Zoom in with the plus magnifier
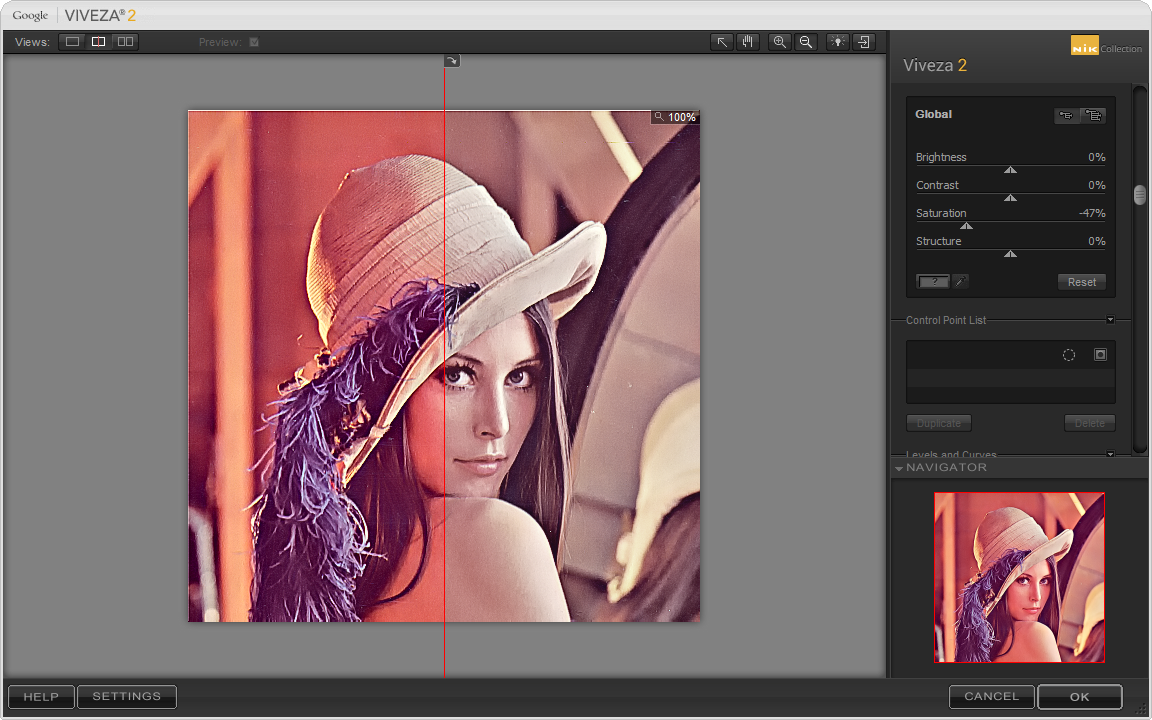Image resolution: width=1152 pixels, height=720 pixels. pyautogui.click(x=780, y=42)
